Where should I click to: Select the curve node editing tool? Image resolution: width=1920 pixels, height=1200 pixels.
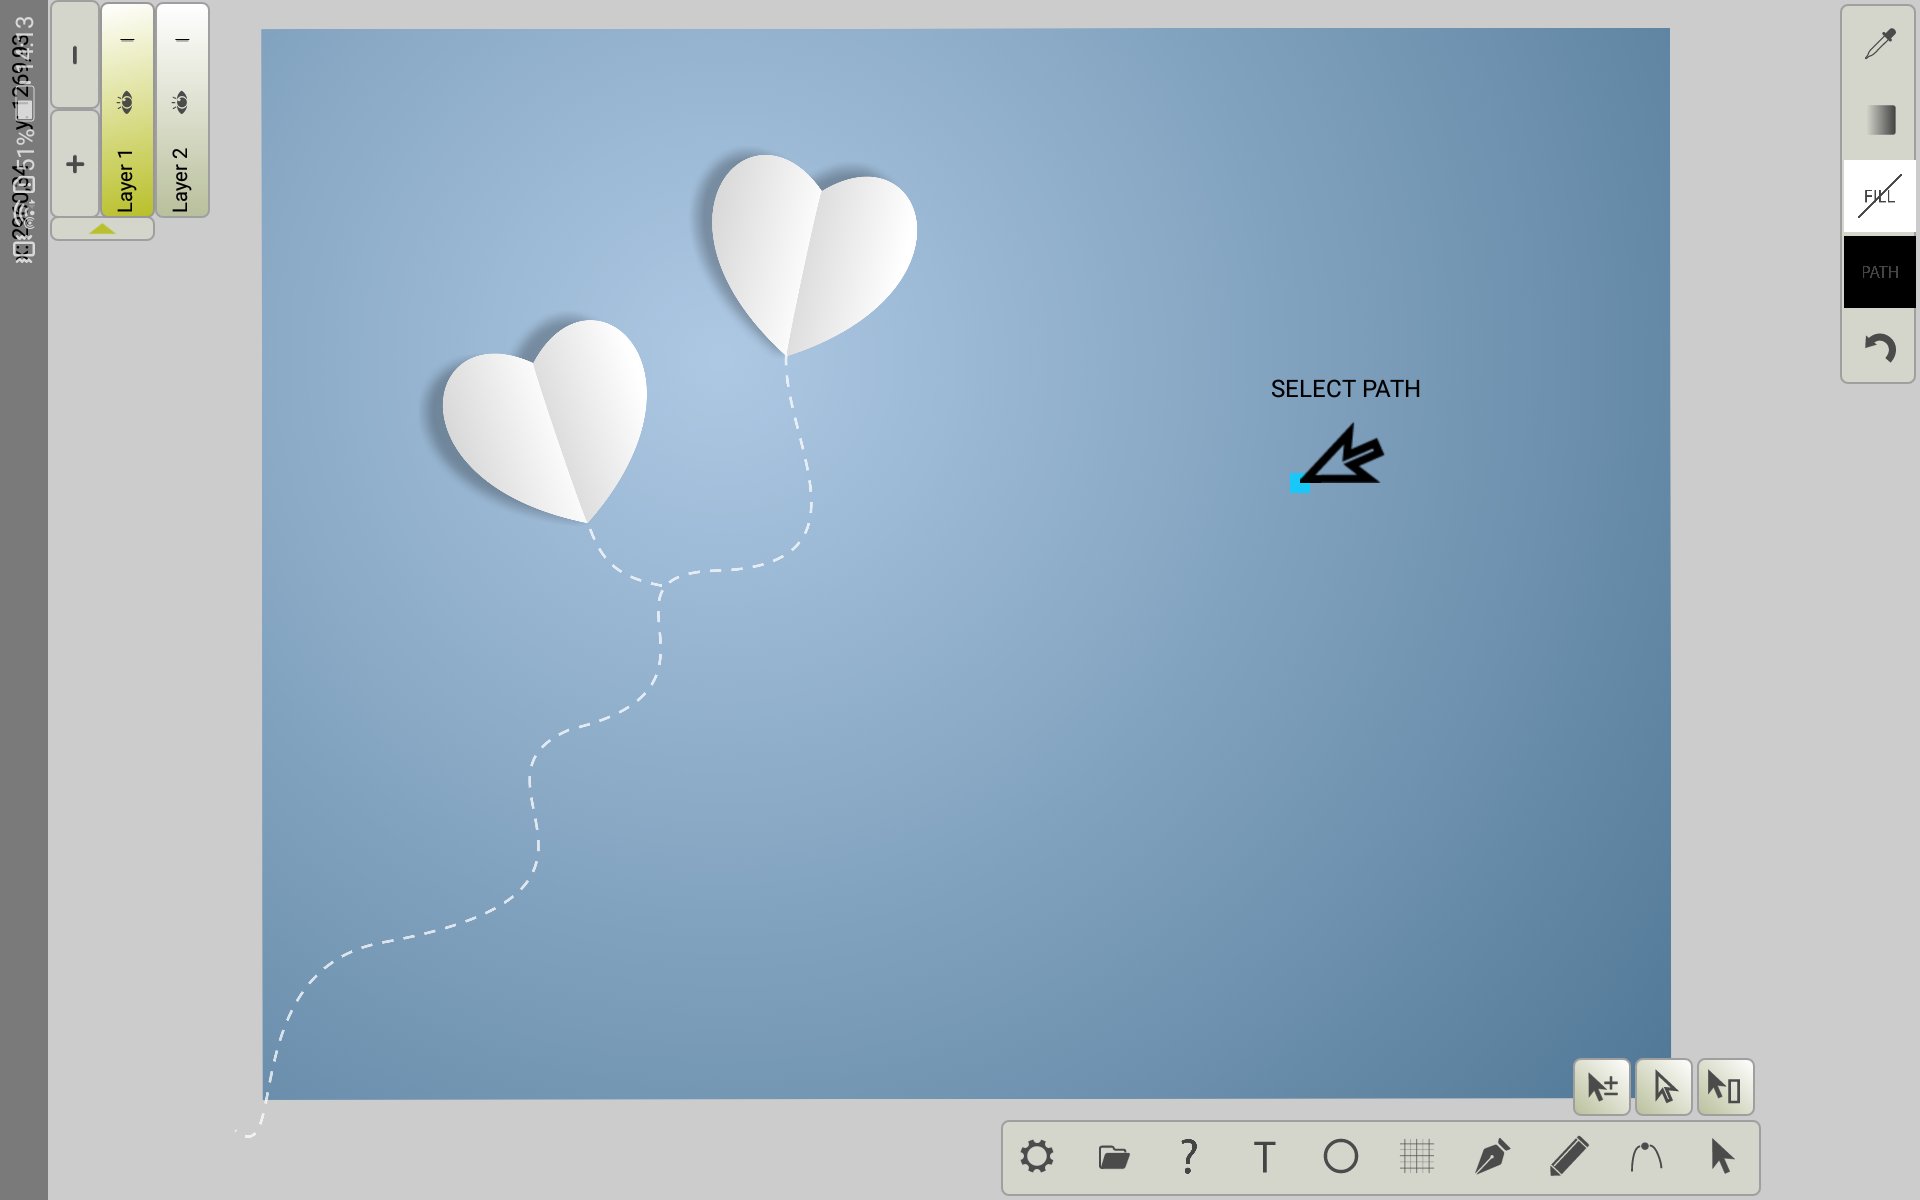pos(1647,1157)
